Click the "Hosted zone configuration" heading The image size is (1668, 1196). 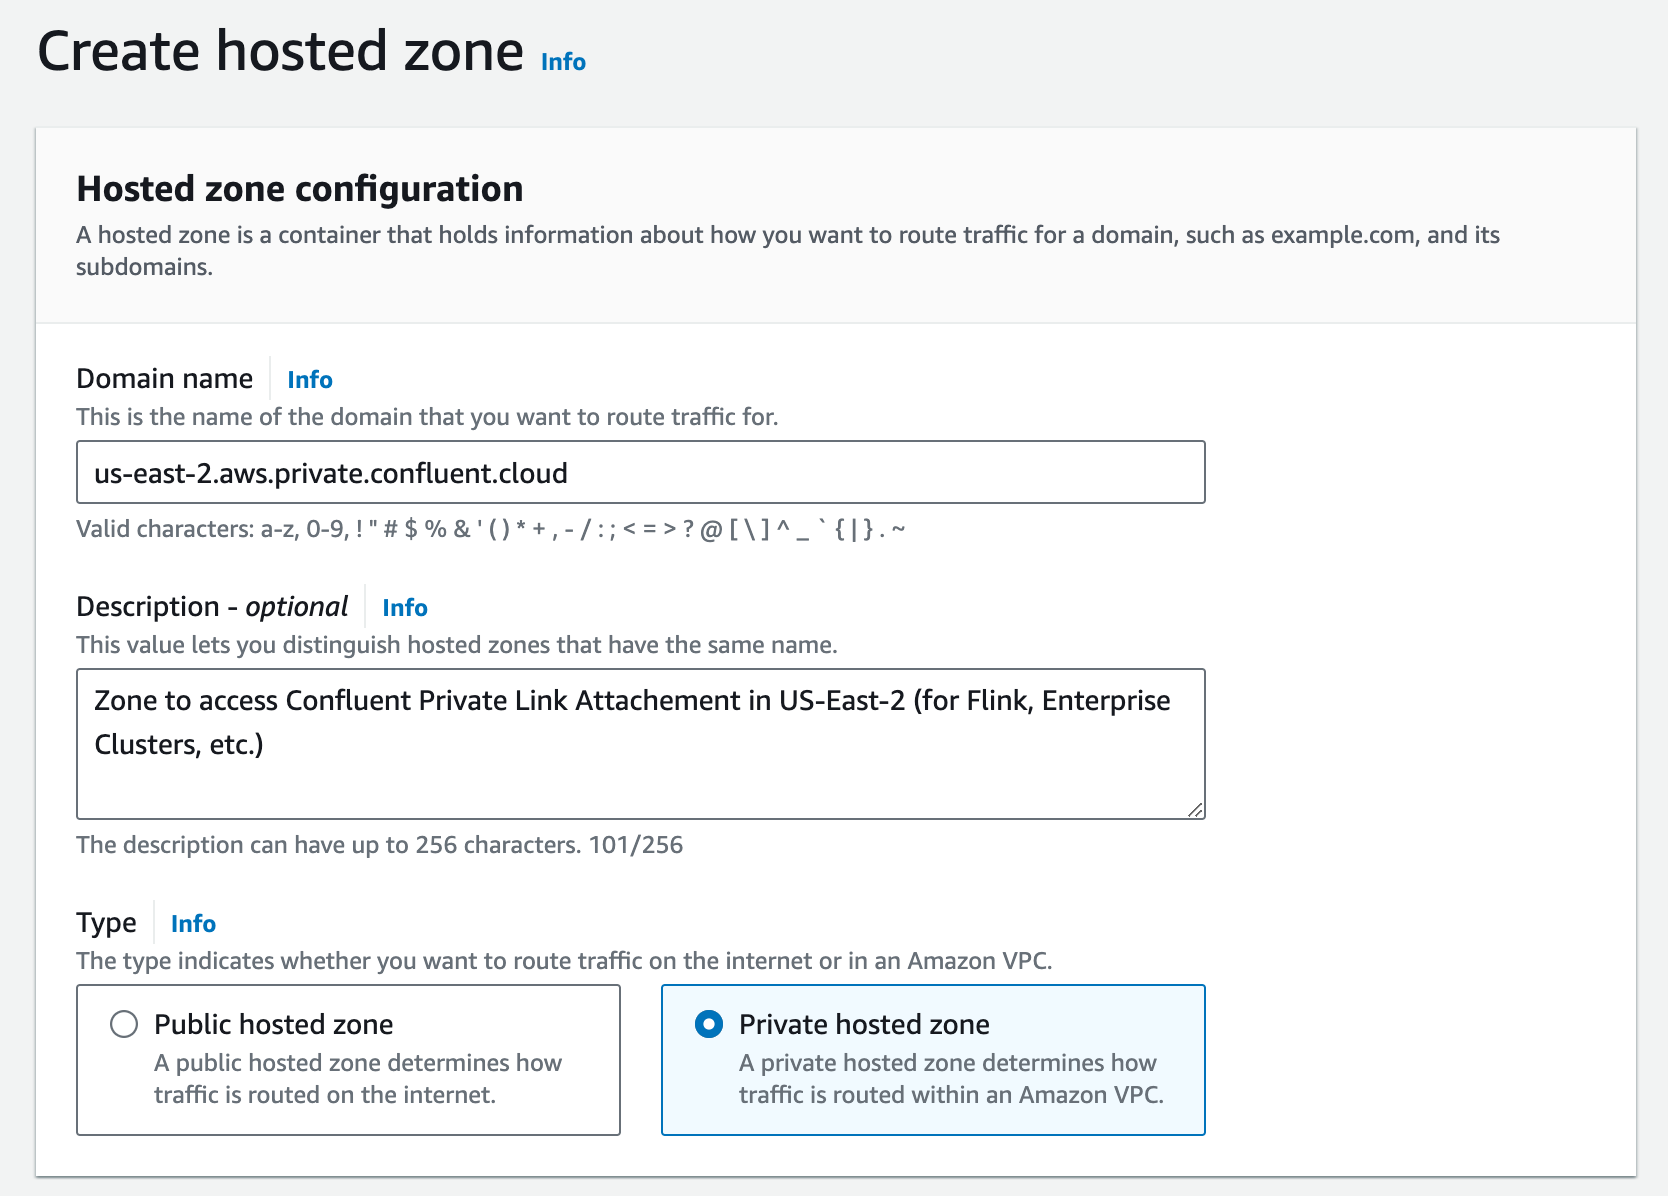coord(300,189)
